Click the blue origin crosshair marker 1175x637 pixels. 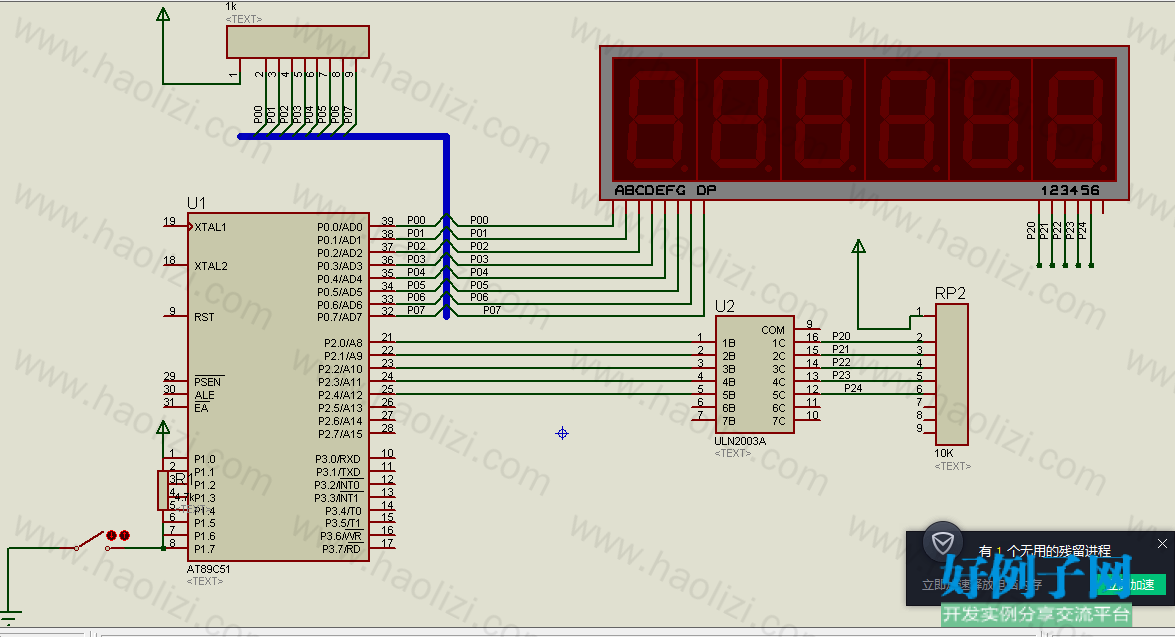(x=562, y=433)
